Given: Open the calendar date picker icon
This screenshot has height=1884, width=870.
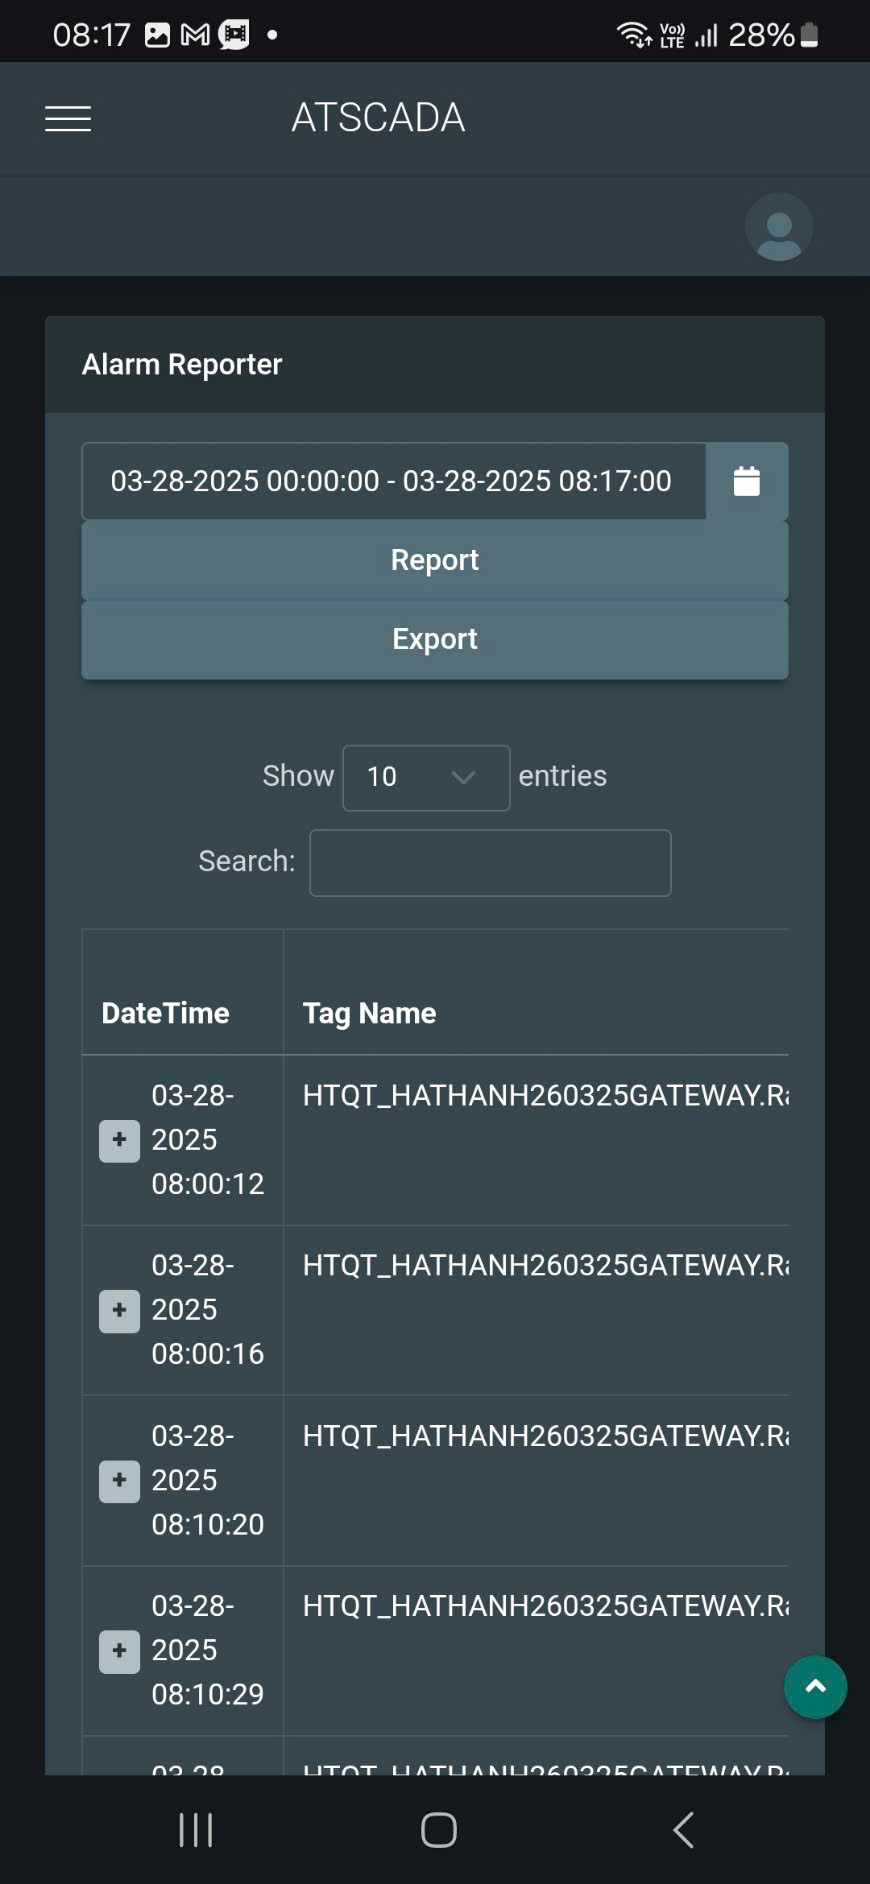Looking at the screenshot, I should [747, 481].
